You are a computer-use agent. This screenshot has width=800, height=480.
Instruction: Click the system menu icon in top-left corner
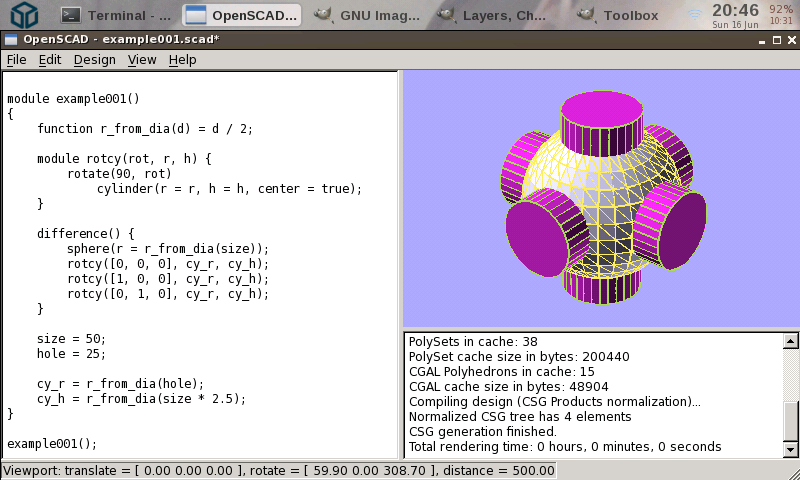click(x=24, y=14)
